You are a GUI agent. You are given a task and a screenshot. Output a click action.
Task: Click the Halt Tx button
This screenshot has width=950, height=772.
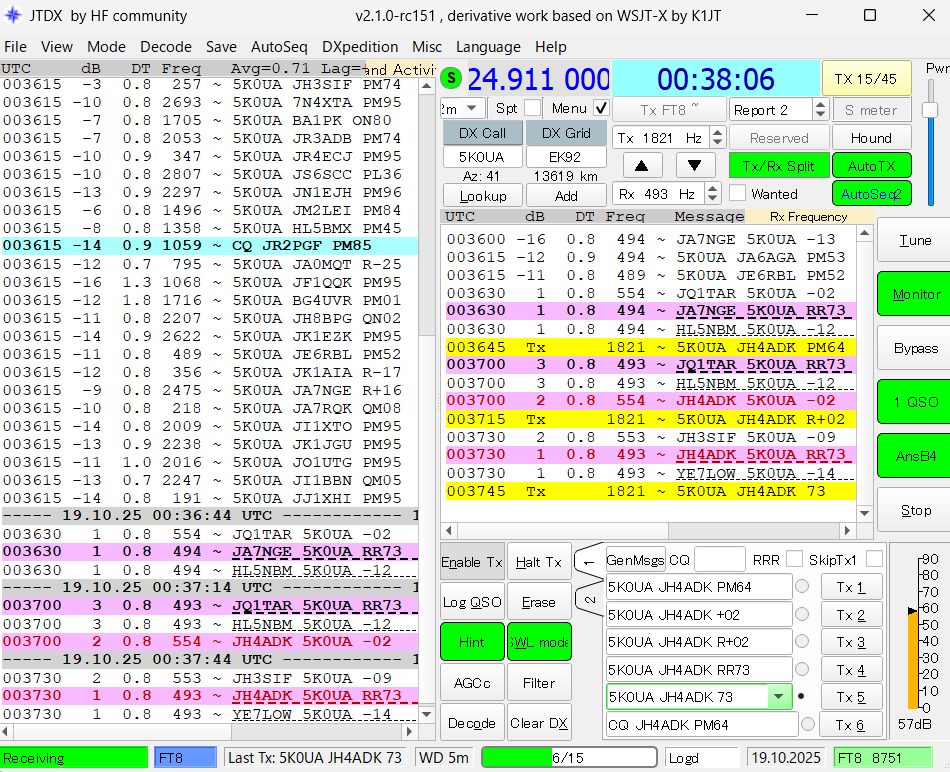540,563
